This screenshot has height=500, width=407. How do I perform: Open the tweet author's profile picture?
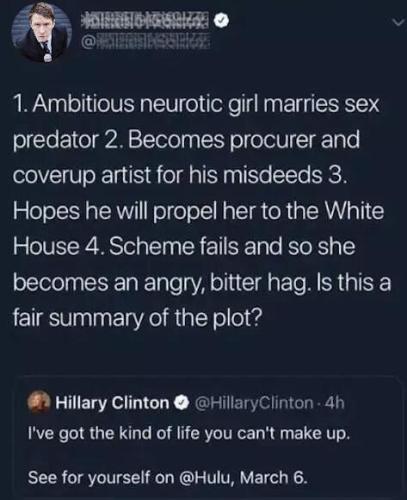pyautogui.click(x=41, y=33)
